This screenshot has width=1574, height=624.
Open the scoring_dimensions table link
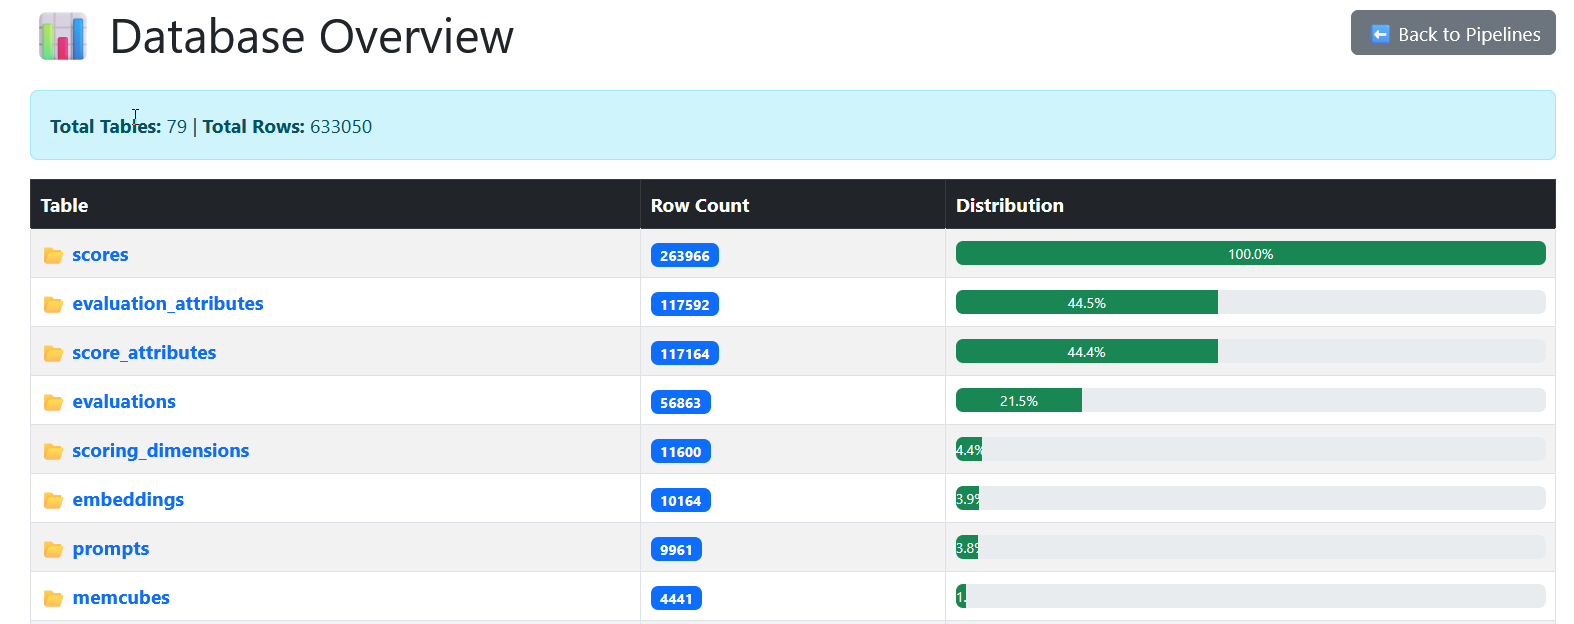click(x=161, y=451)
